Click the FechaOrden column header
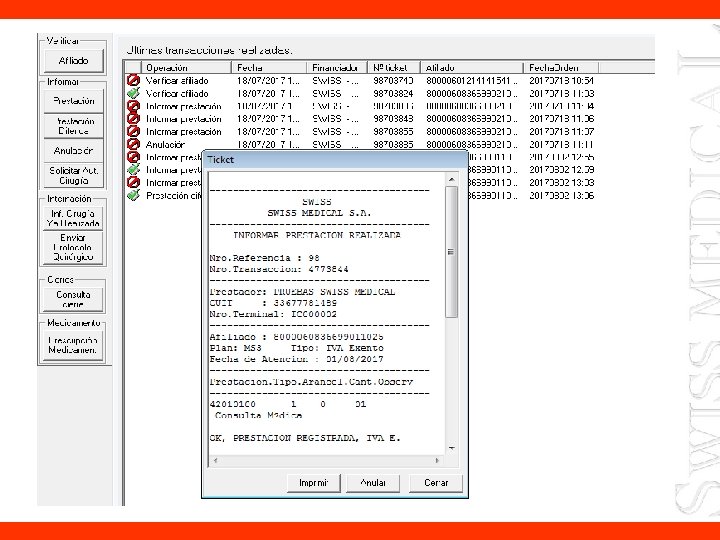 coord(561,68)
